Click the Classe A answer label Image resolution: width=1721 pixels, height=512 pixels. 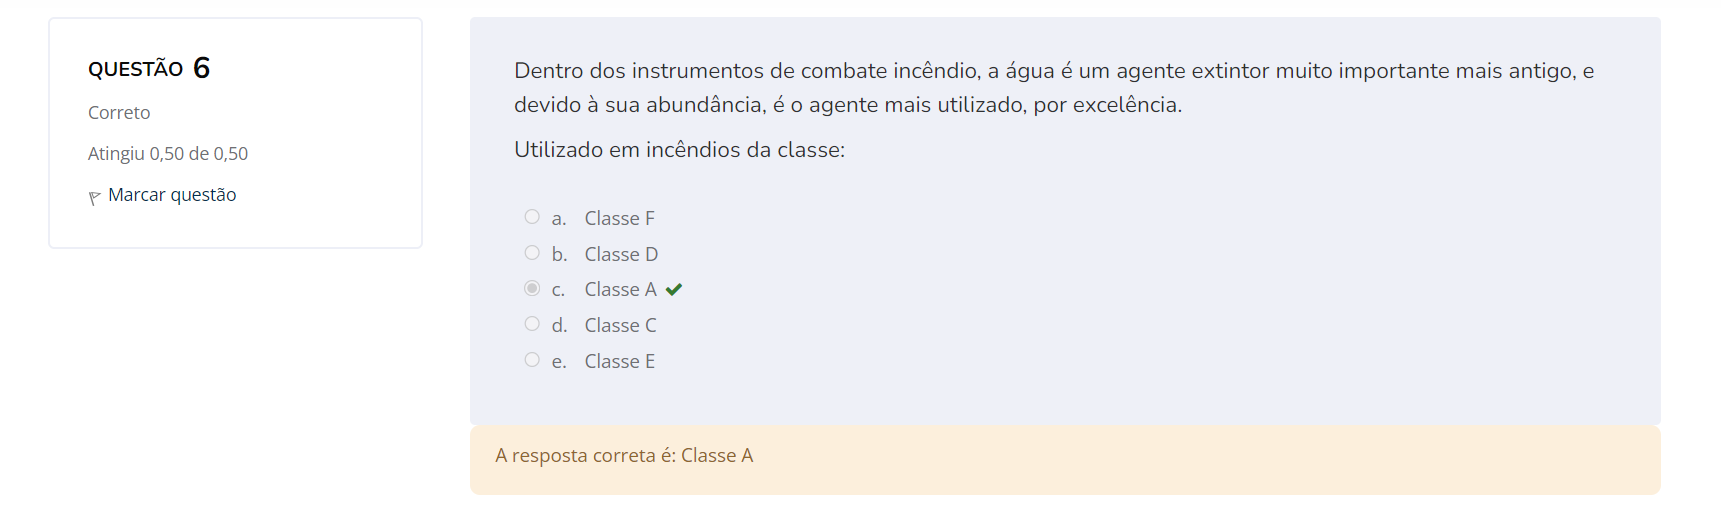[620, 290]
